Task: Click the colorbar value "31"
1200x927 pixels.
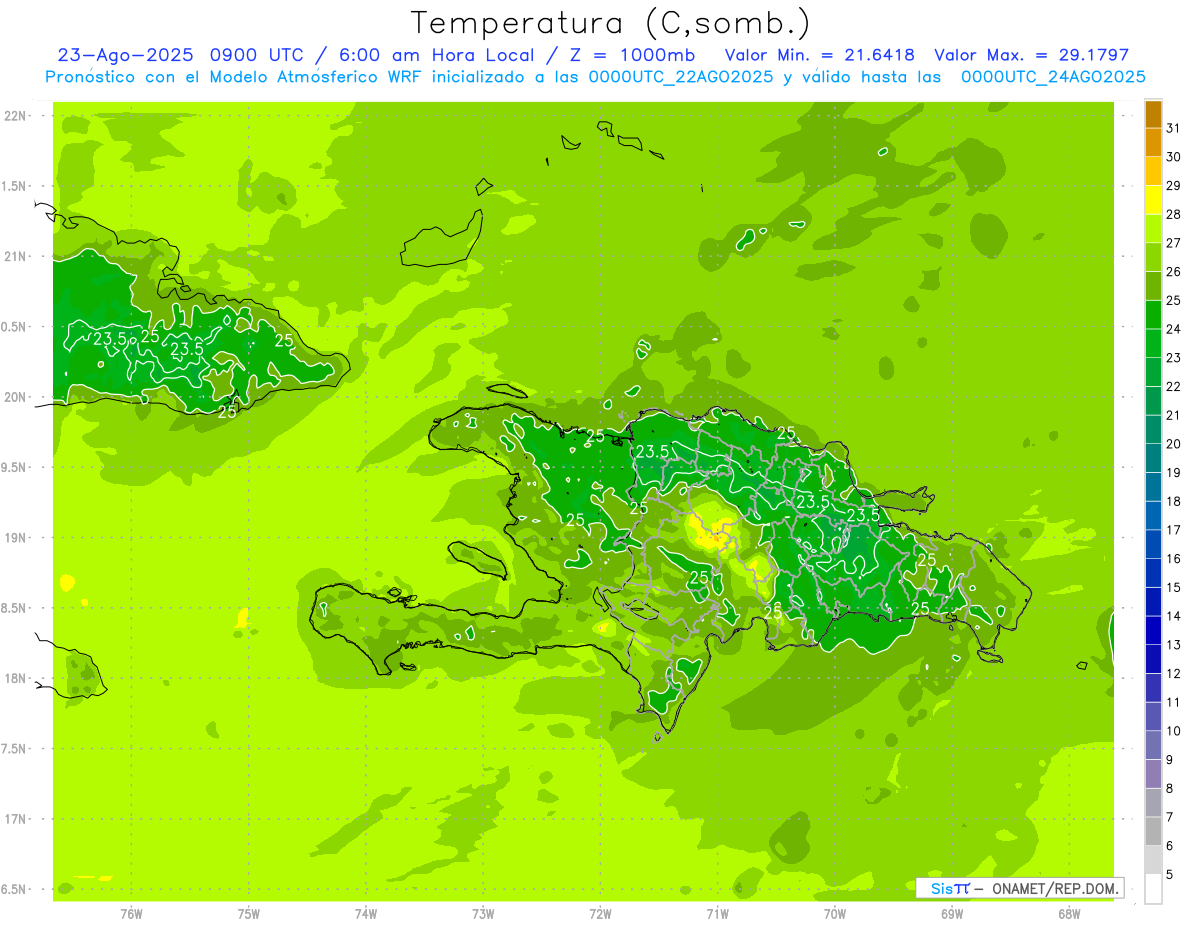Action: click(1174, 128)
